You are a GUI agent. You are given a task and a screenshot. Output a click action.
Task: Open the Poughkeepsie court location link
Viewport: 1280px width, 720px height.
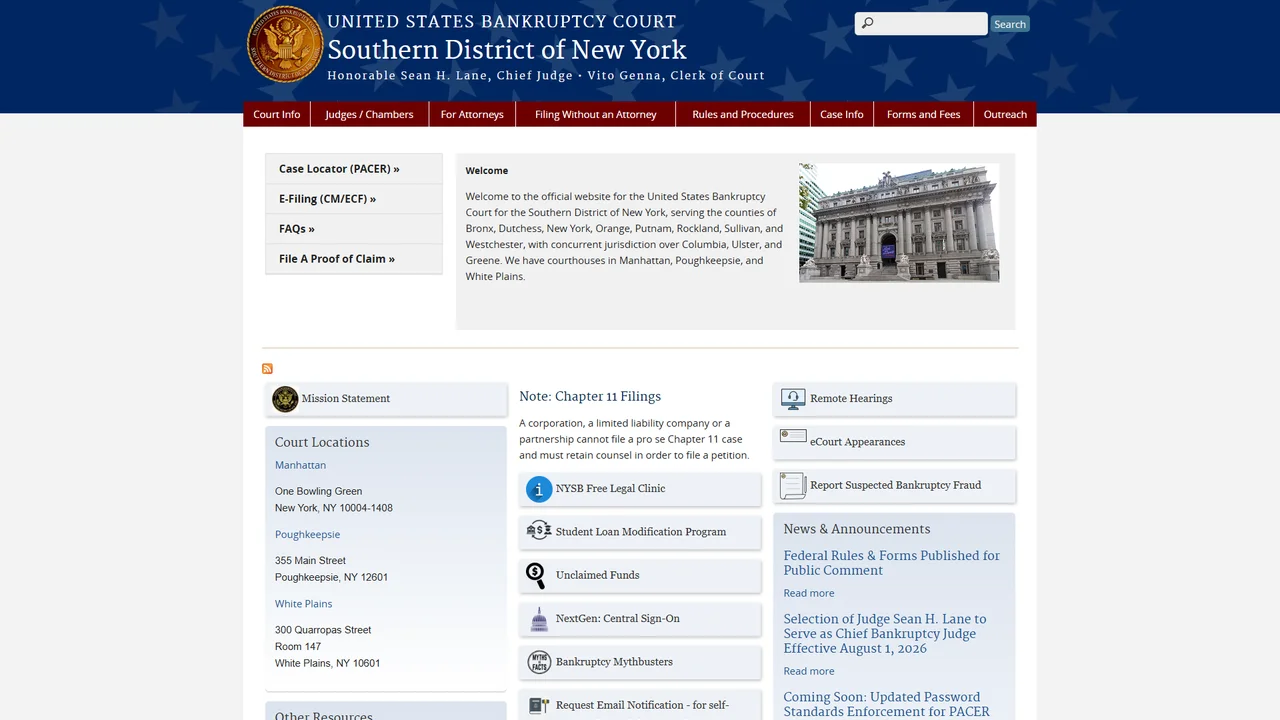point(307,535)
